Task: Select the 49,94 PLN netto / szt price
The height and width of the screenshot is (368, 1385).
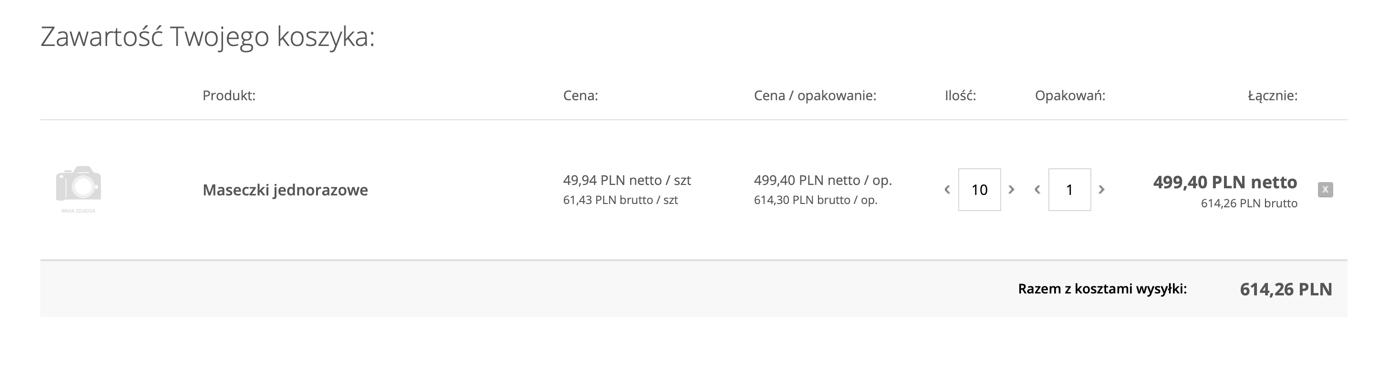Action: (x=627, y=181)
